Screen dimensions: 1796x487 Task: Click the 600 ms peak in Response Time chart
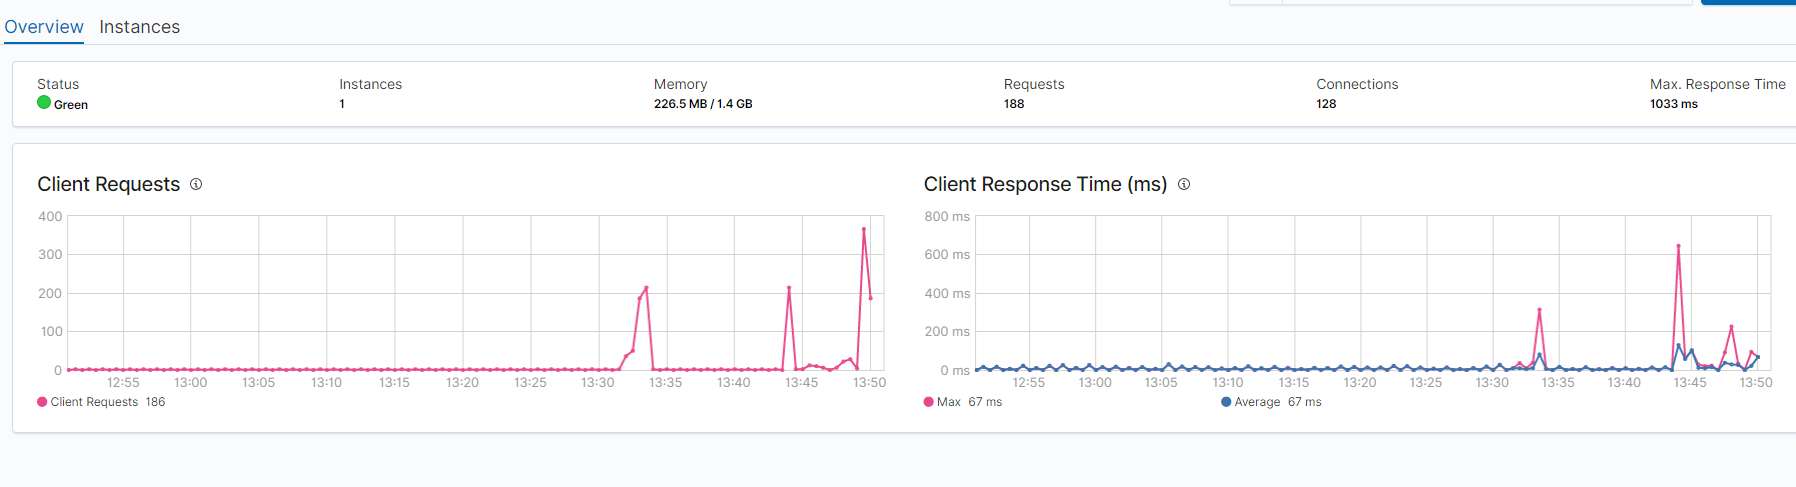(1678, 246)
